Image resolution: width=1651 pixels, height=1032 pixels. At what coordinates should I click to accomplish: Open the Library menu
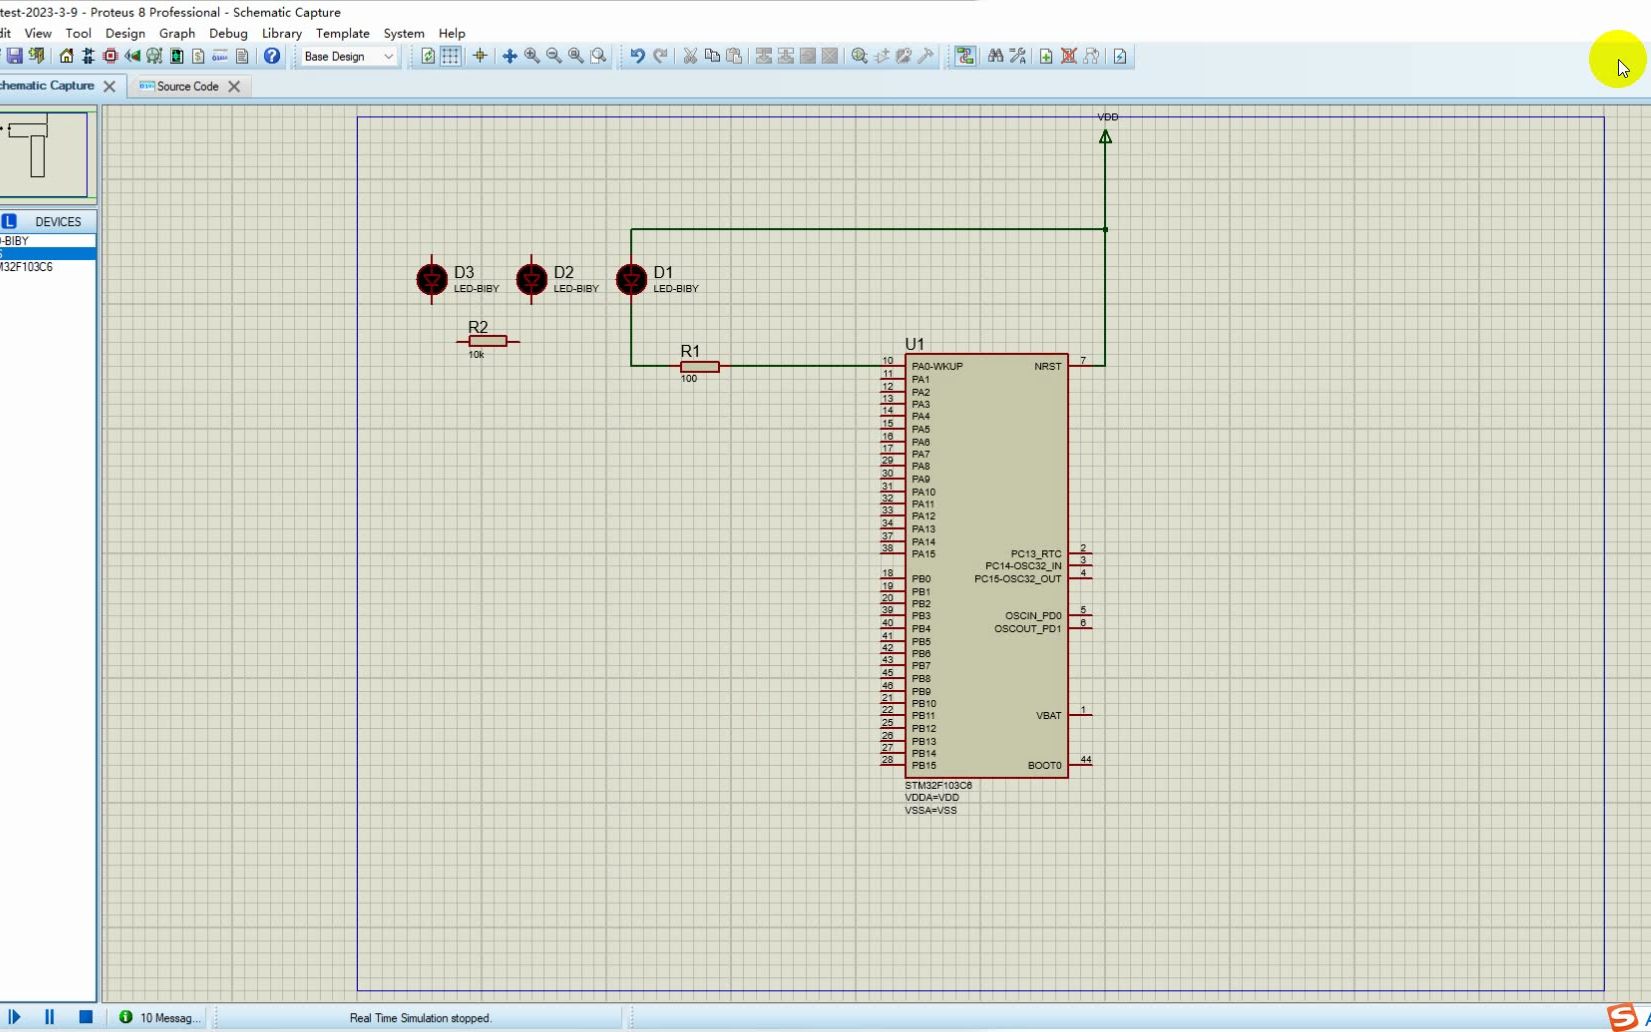[281, 33]
